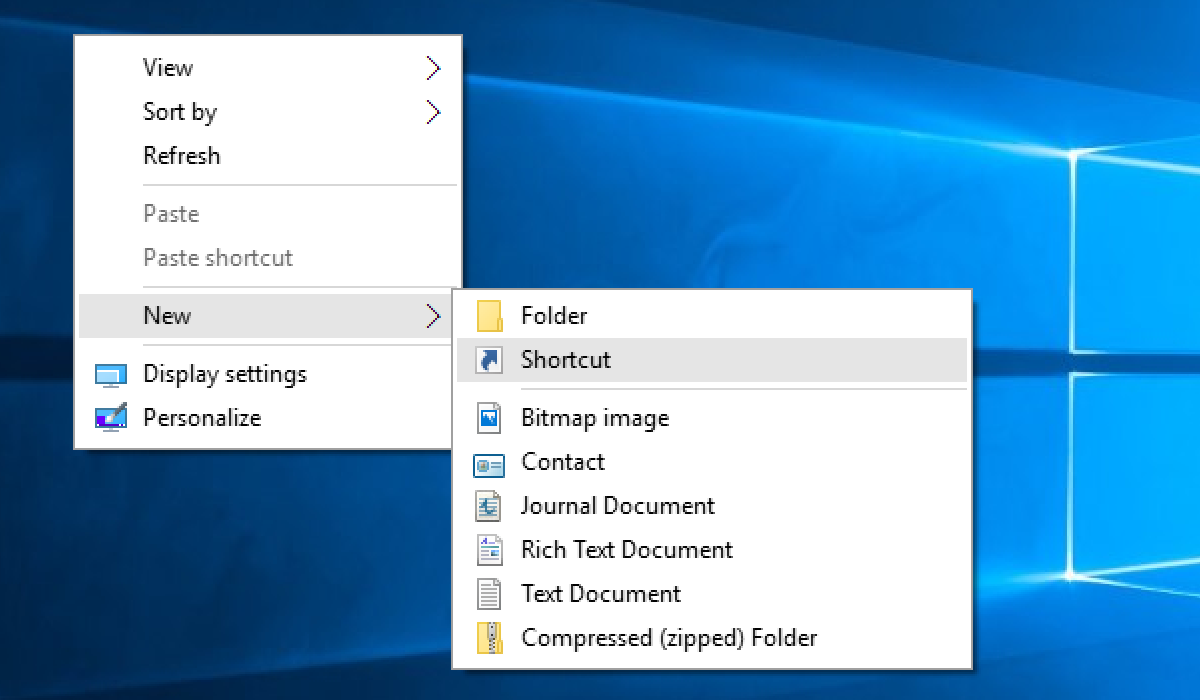The image size is (1200, 700).
Task: Click the chevron beside New
Action: click(432, 316)
